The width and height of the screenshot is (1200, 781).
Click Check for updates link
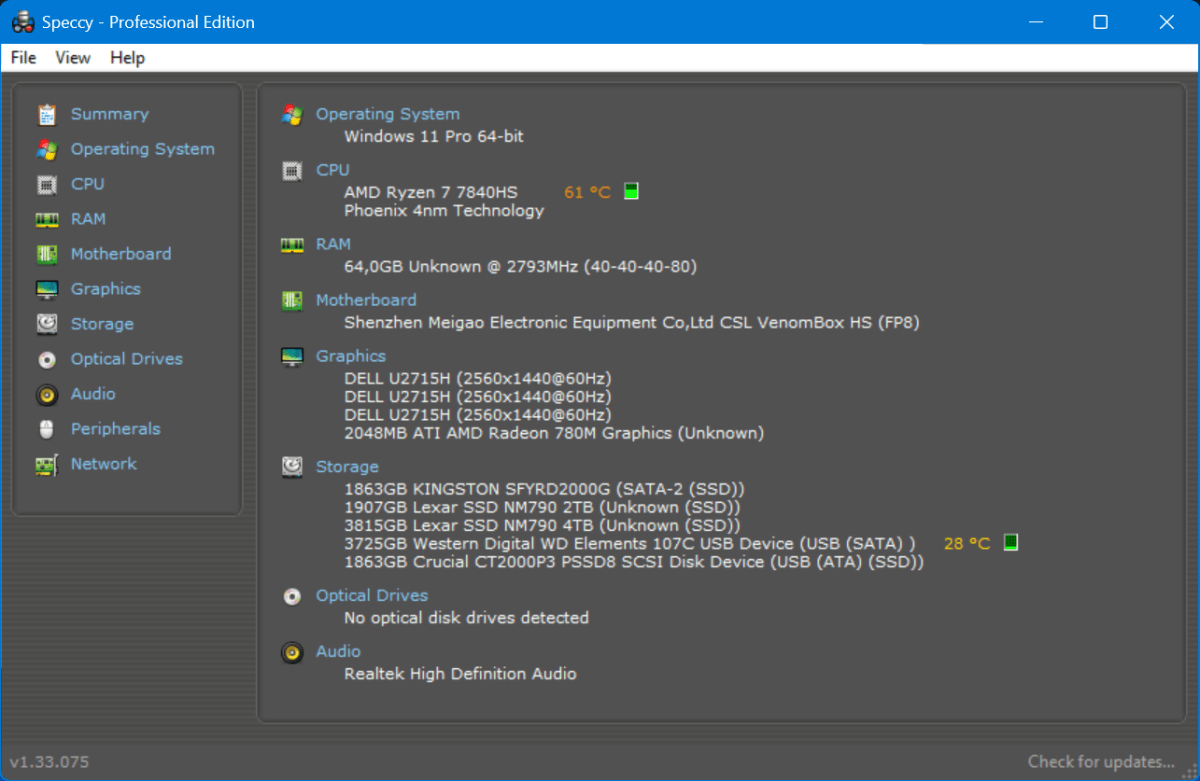[1101, 762]
